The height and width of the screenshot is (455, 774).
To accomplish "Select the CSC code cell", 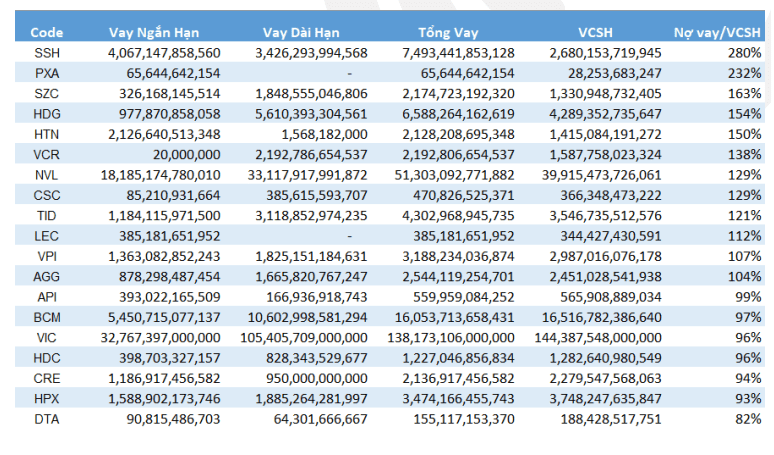I will pos(47,195).
